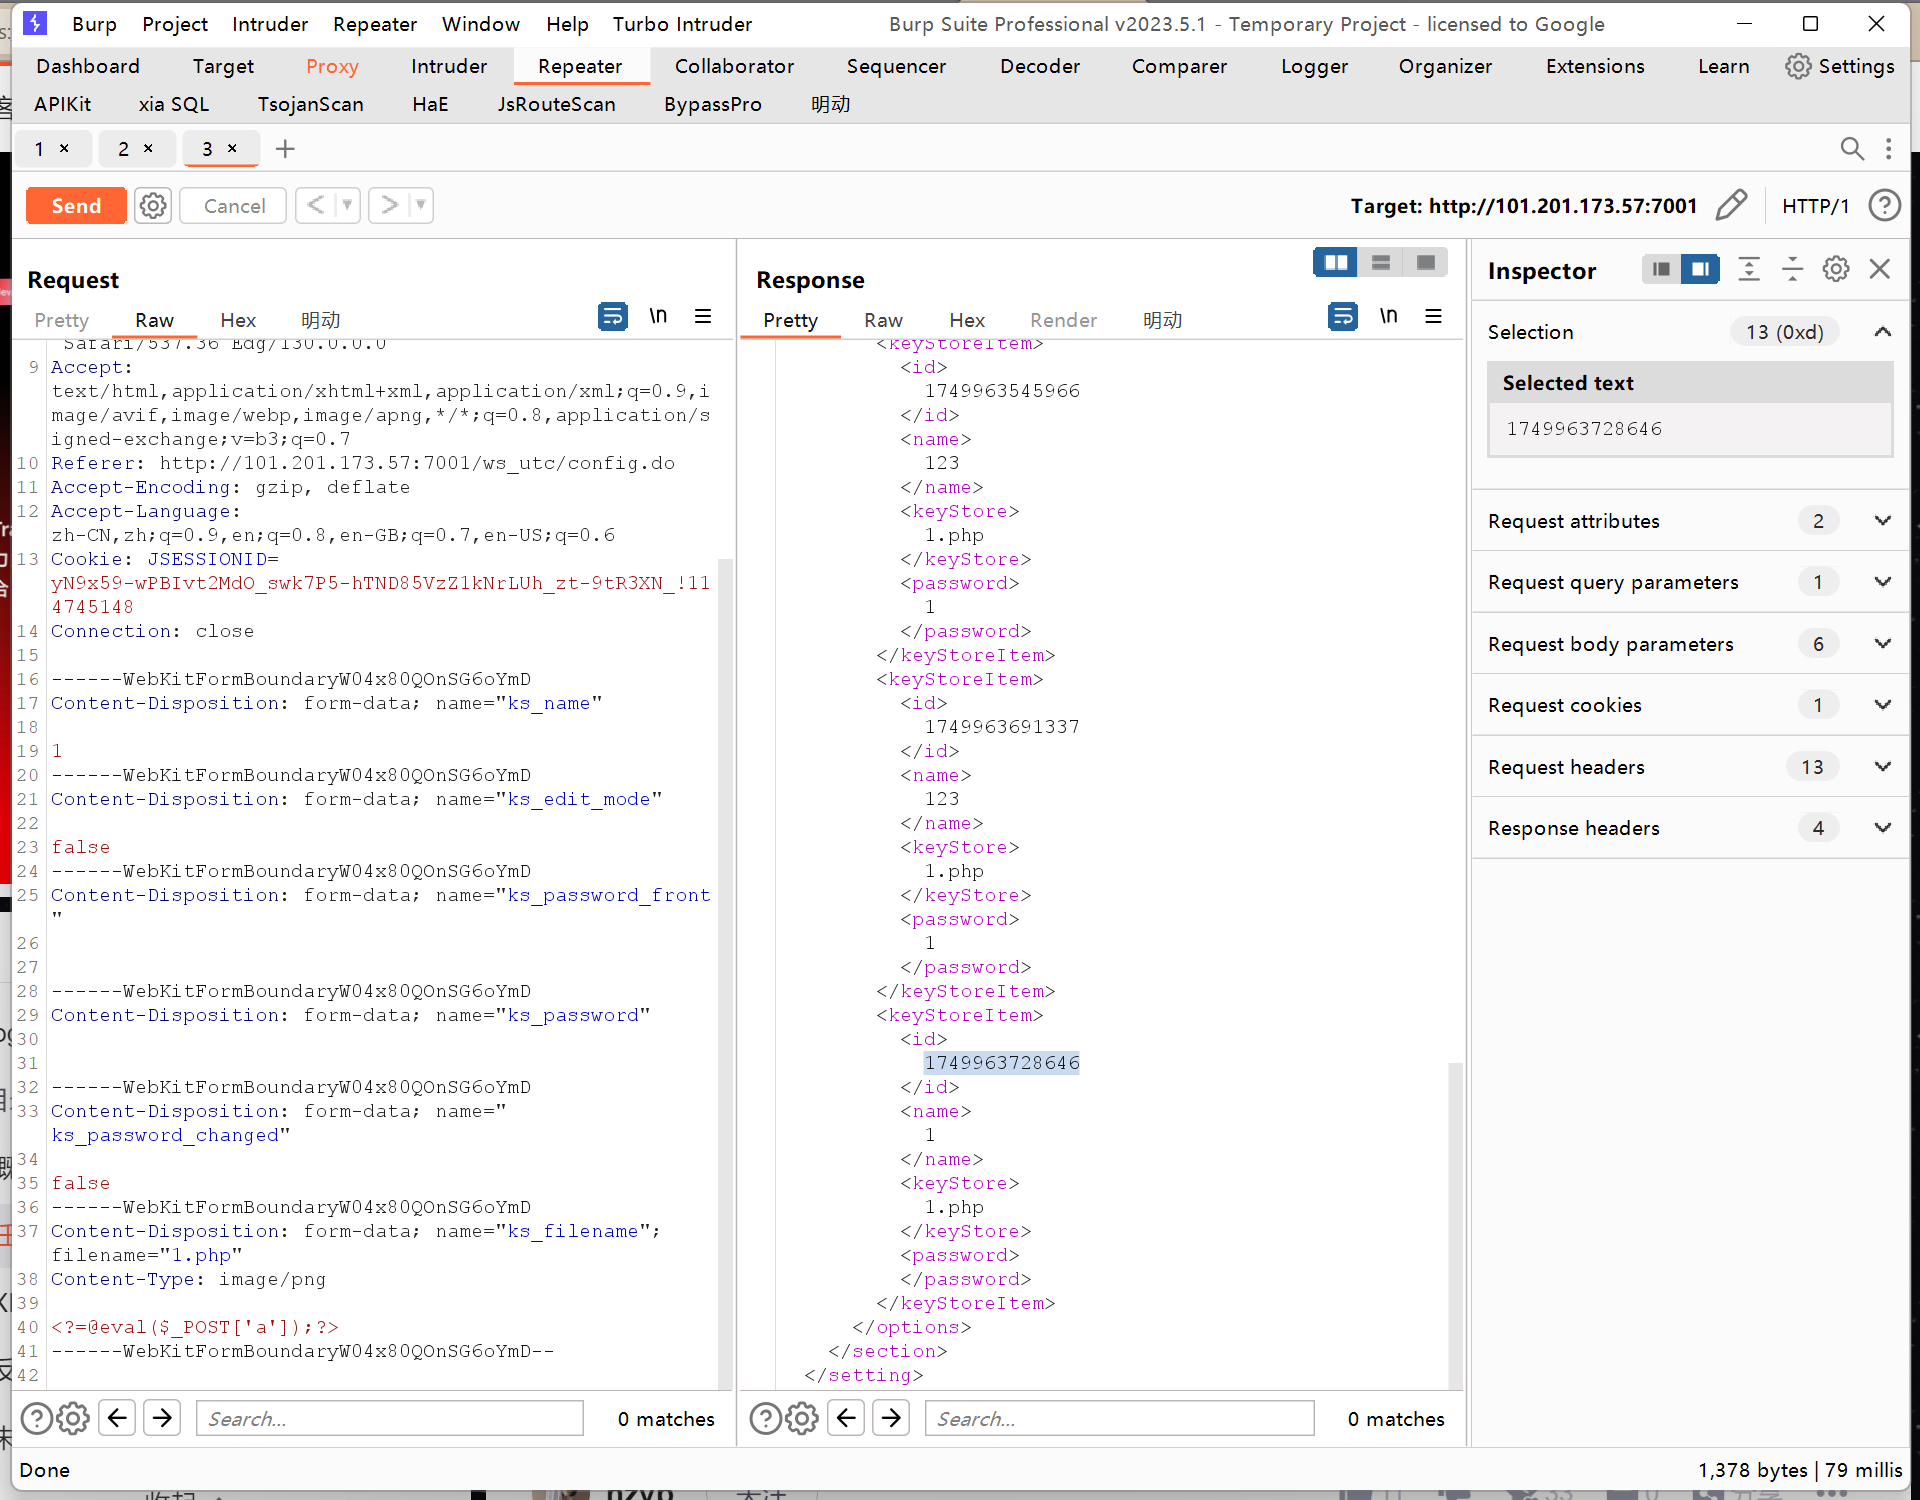Click the Cancel button
Viewport: 1920px width, 1500px height.
click(234, 205)
